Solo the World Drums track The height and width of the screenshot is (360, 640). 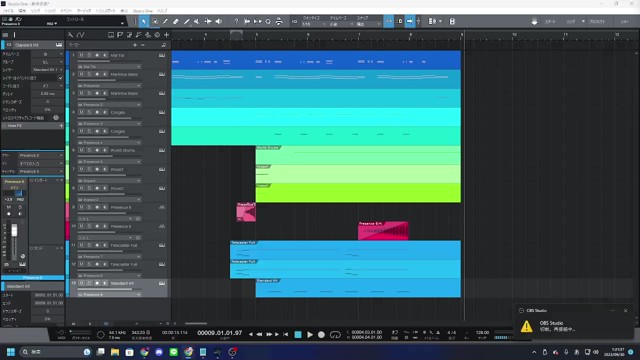point(89,150)
